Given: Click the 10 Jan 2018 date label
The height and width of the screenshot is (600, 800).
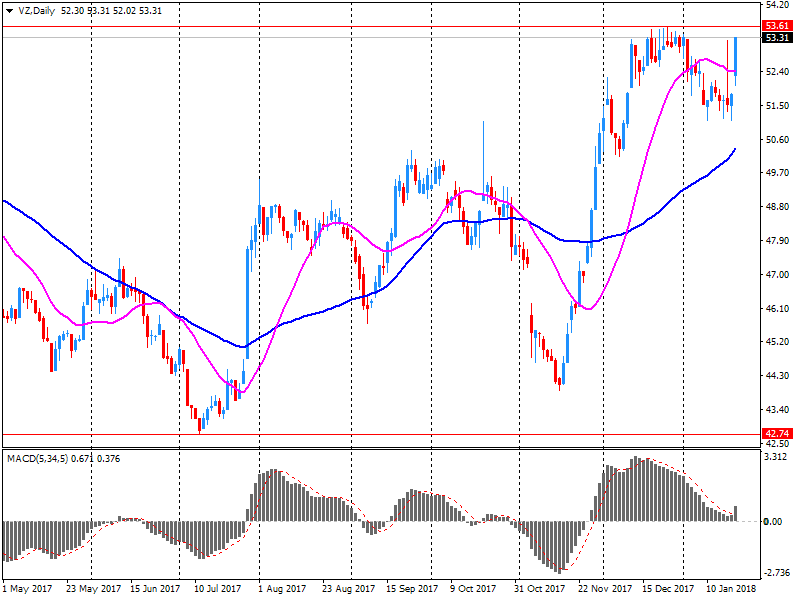Looking at the screenshot, I should pyautogui.click(x=731, y=589).
